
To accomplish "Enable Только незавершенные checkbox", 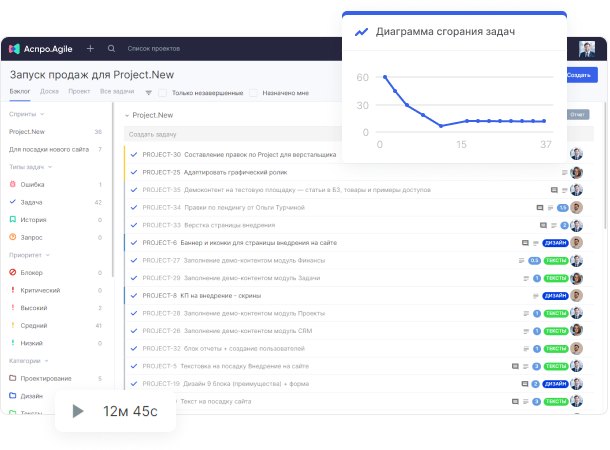I will (x=163, y=93).
